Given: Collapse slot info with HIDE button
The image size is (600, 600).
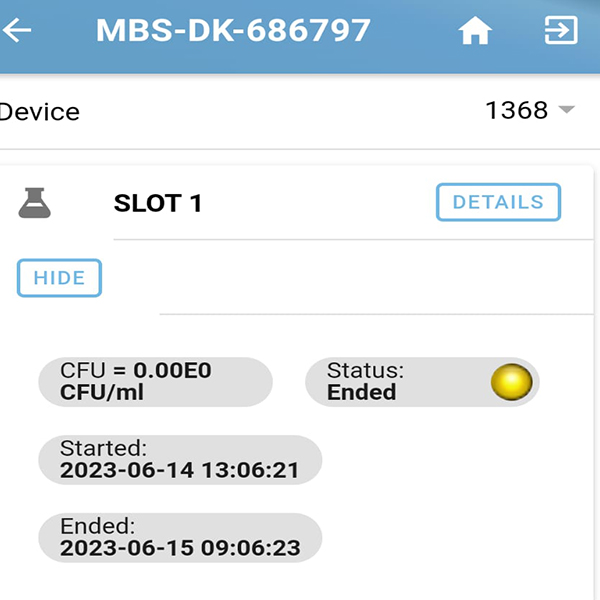Looking at the screenshot, I should 59,278.
